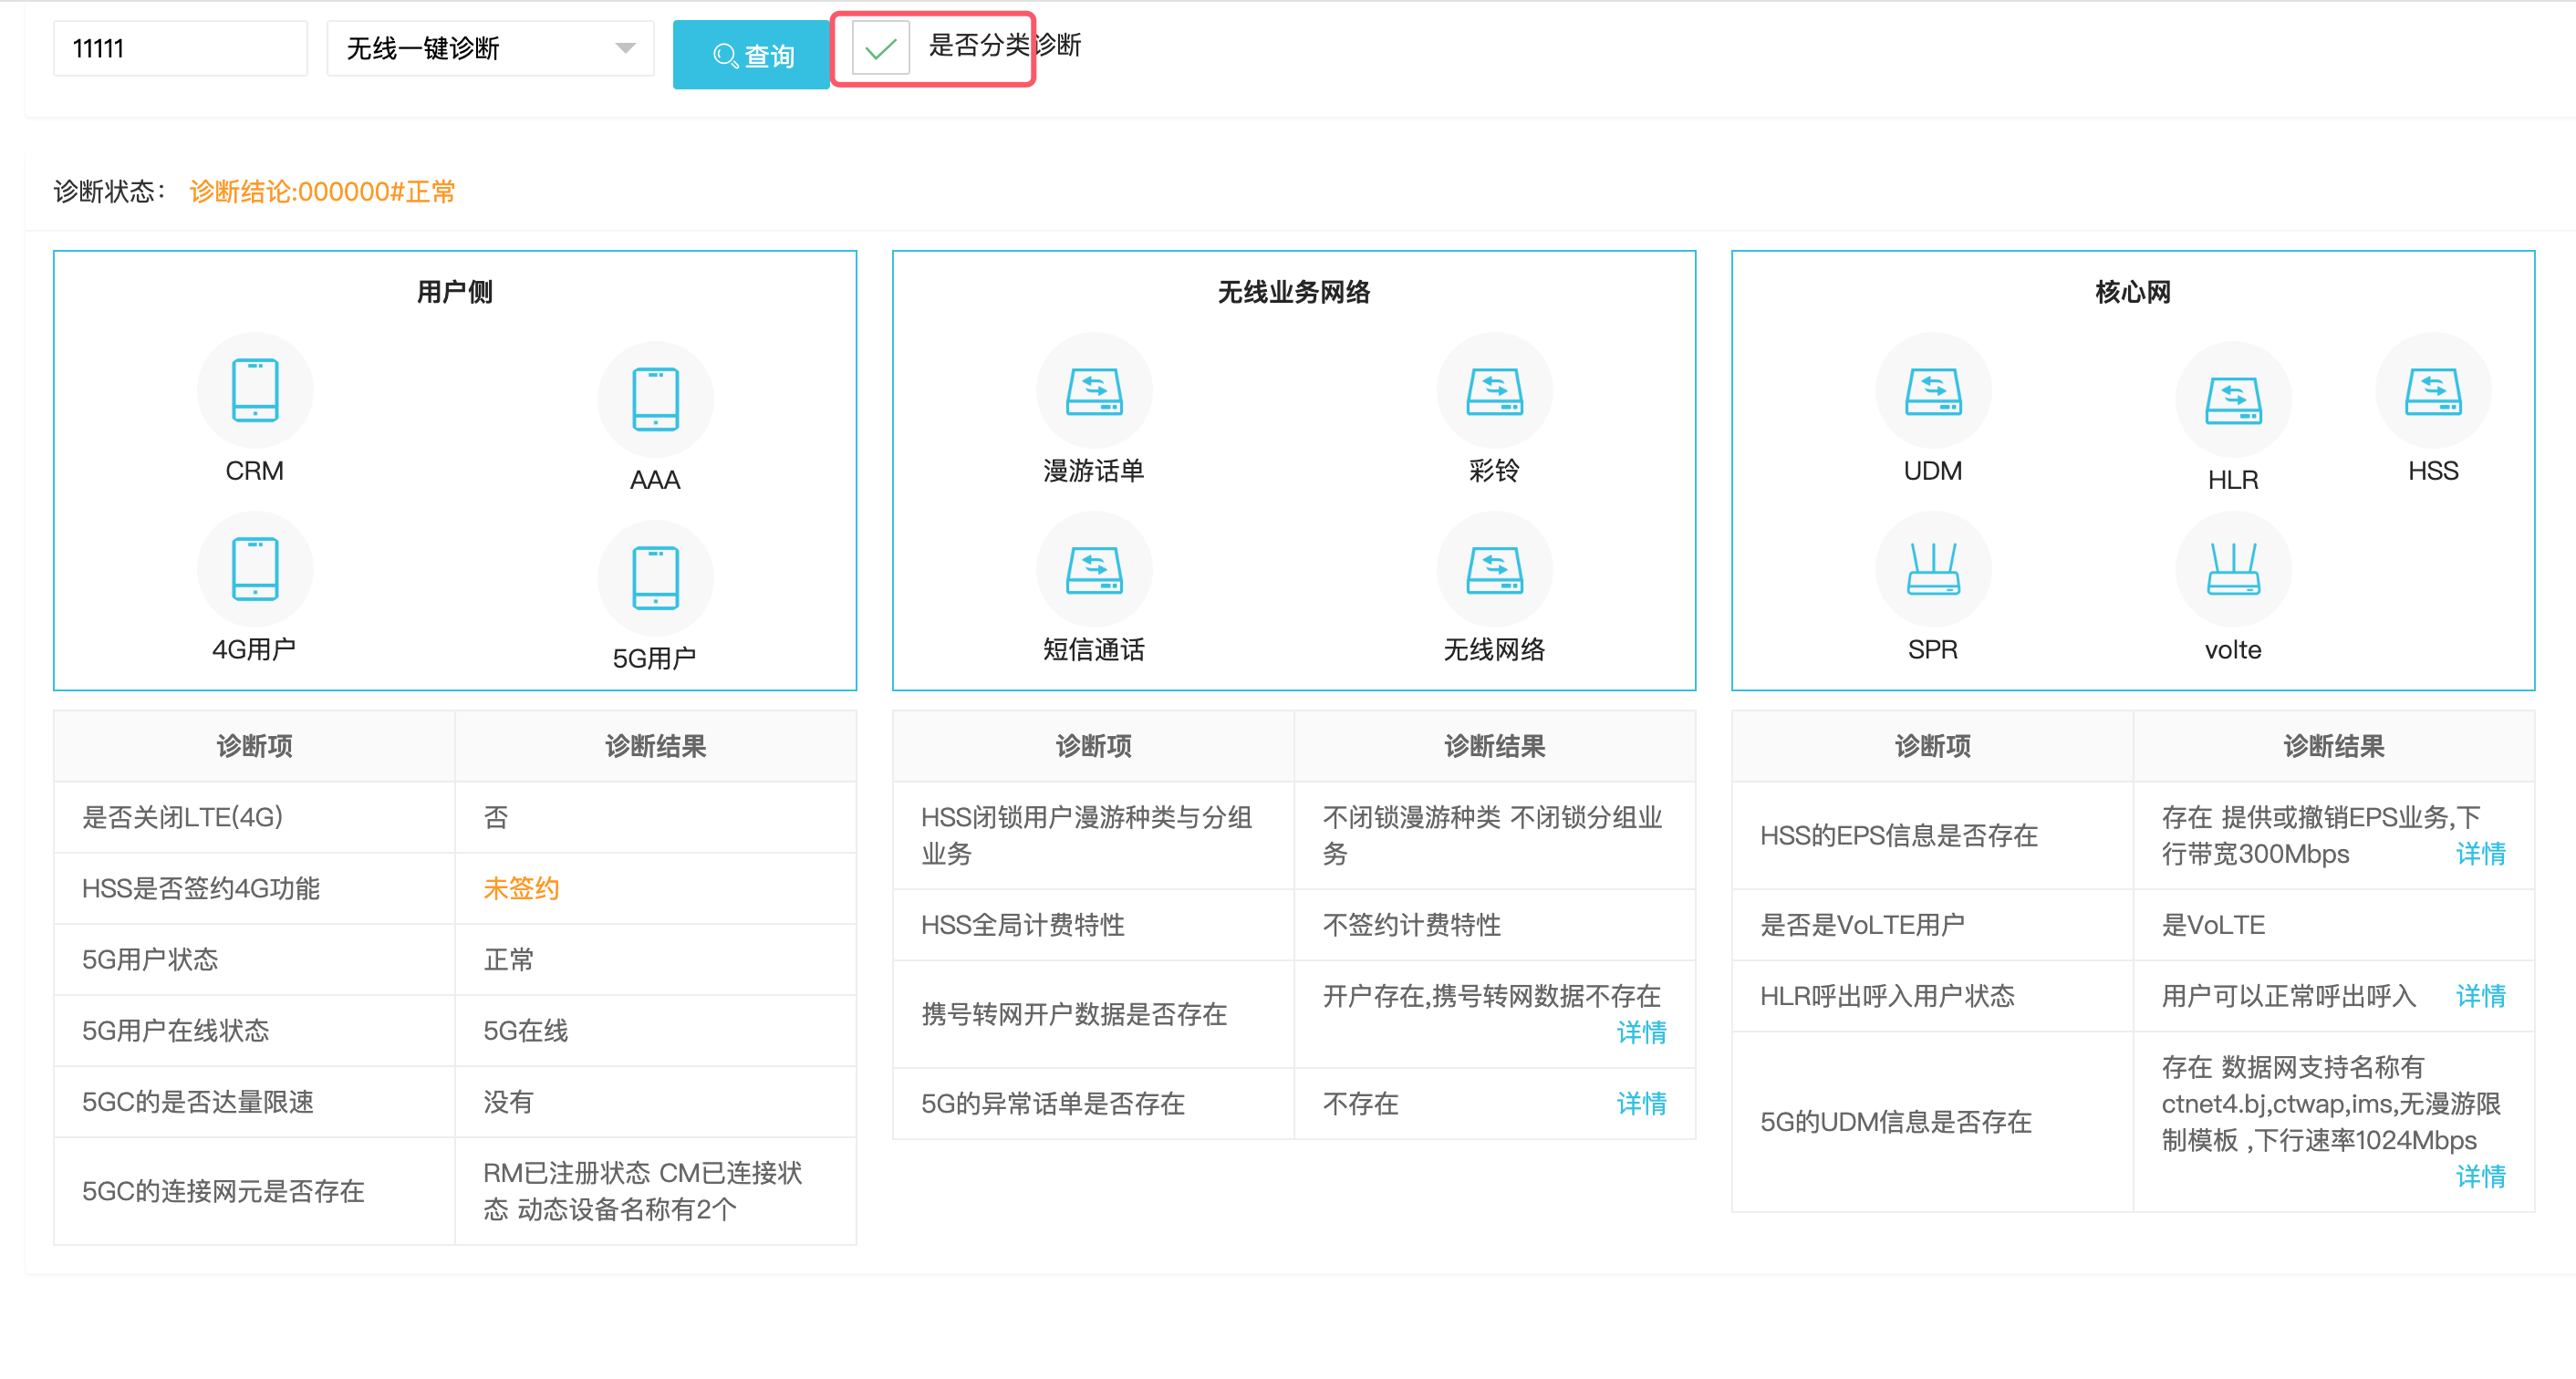Open the 短信通话 server icon
This screenshot has height=1379, width=2576.
pos(1094,569)
